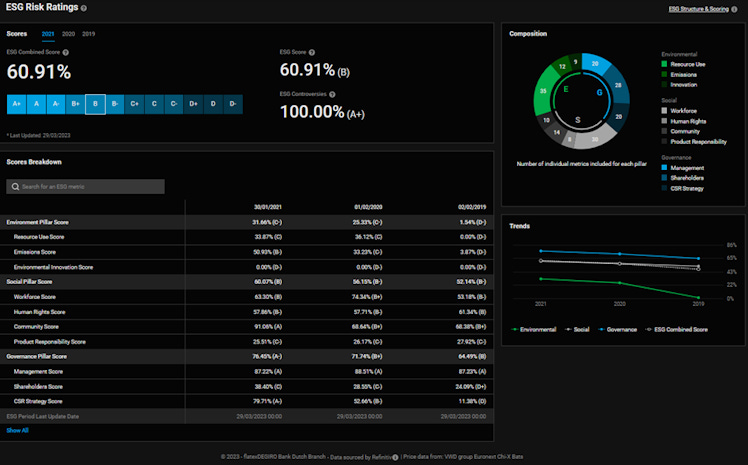Toggle ESG Combined Score series in Trends legend

pyautogui.click(x=676, y=330)
